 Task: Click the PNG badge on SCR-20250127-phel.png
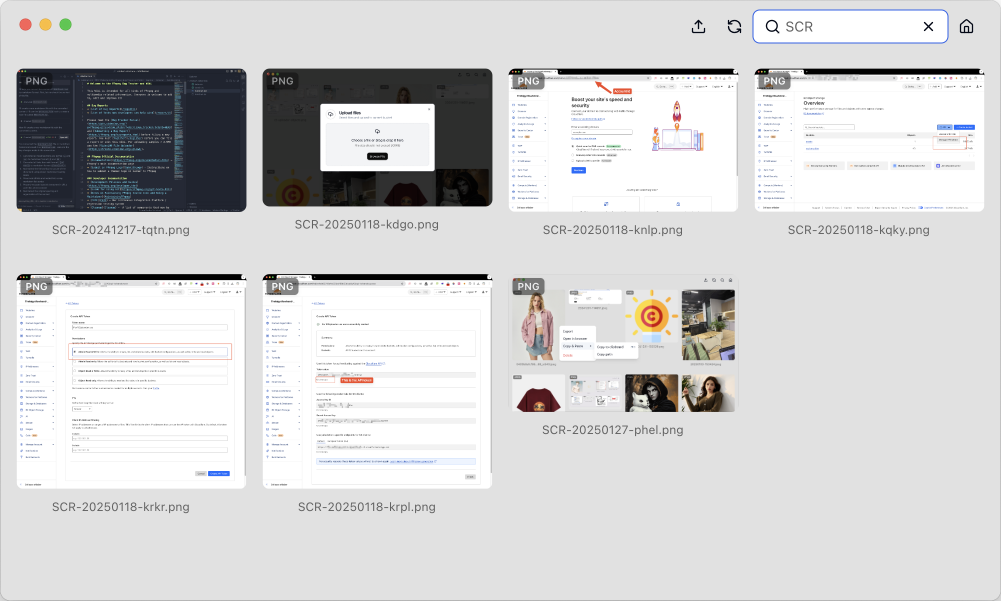[x=528, y=287]
